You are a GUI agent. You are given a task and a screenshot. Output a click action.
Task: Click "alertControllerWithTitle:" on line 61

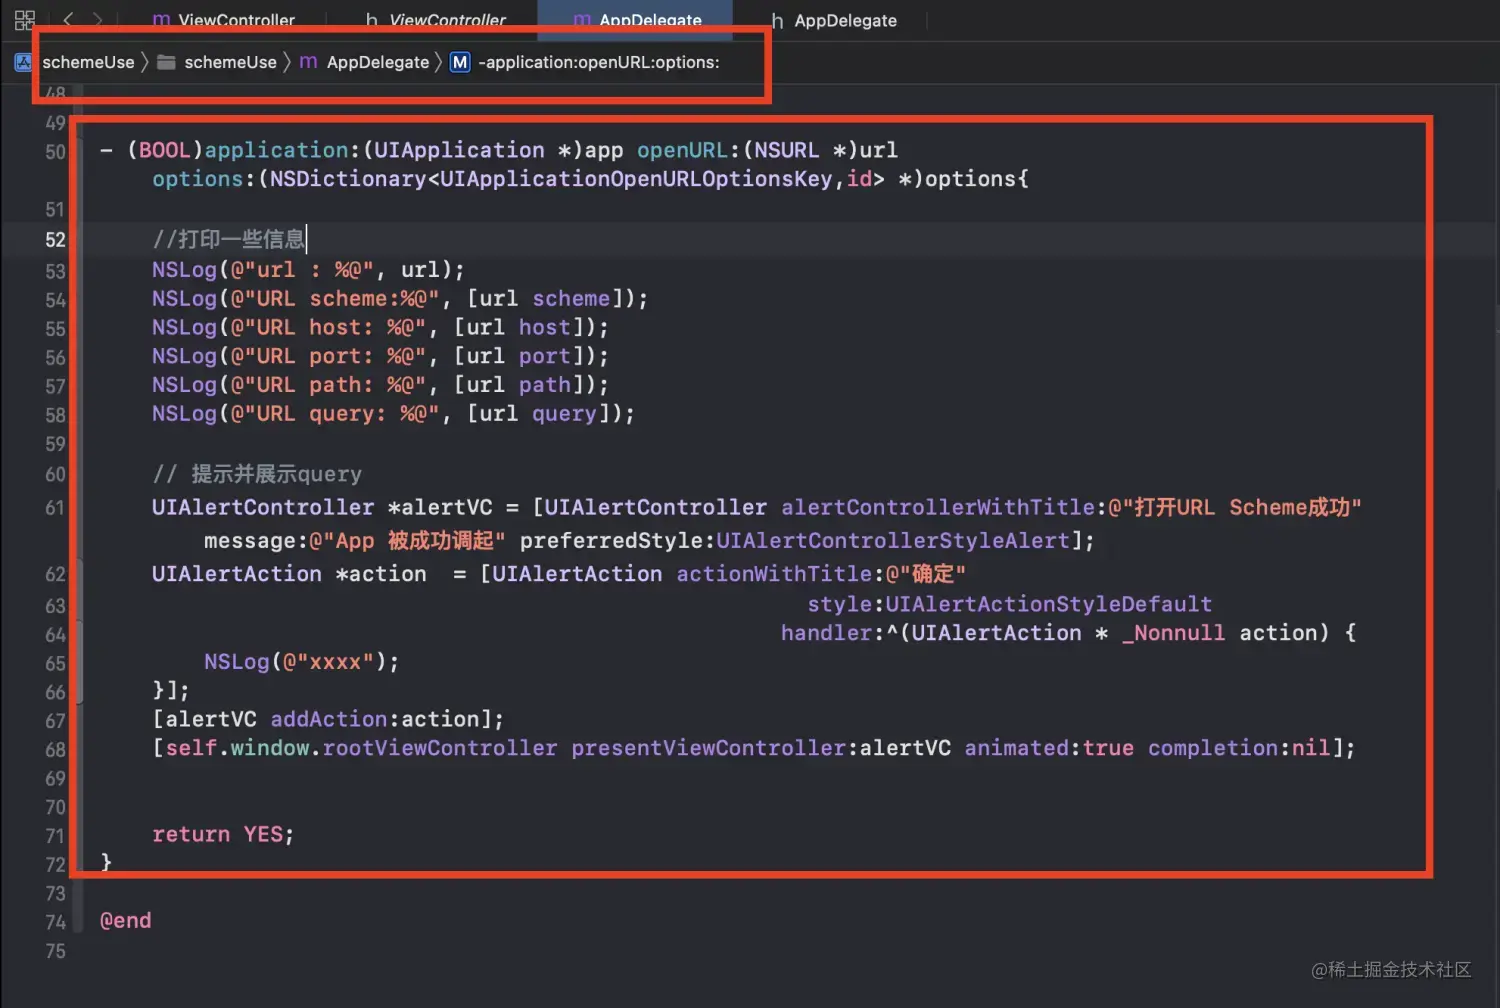945,508
